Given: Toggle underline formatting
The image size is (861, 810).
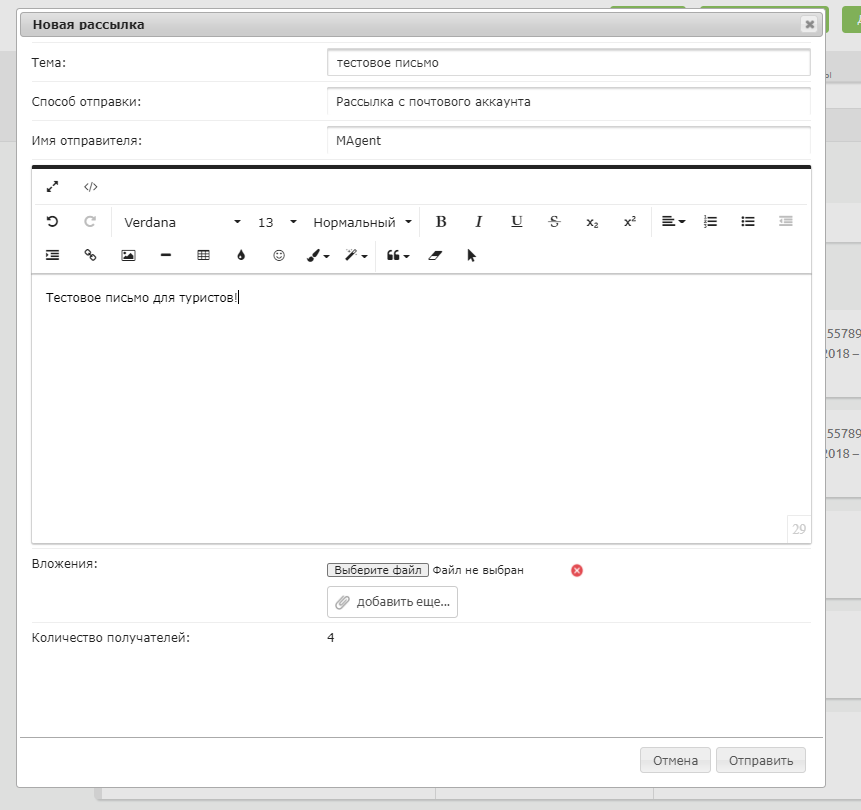Looking at the screenshot, I should [517, 222].
